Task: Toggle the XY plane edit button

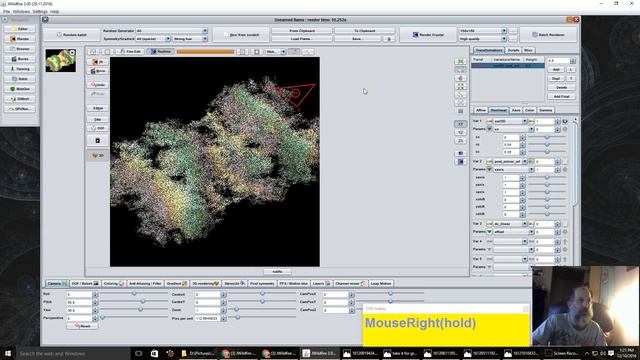Action: tap(460, 124)
